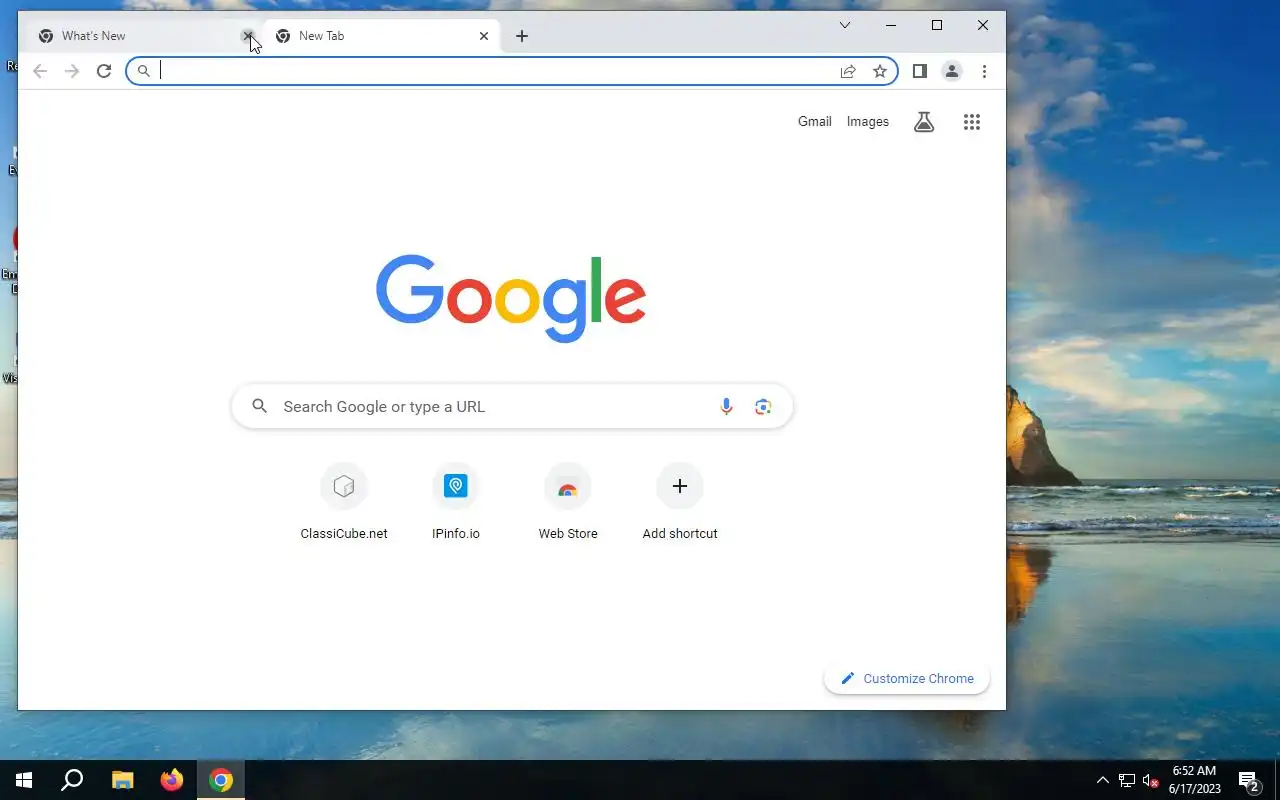Open the muted volume tray icon
The image size is (1280, 800).
click(1151, 780)
